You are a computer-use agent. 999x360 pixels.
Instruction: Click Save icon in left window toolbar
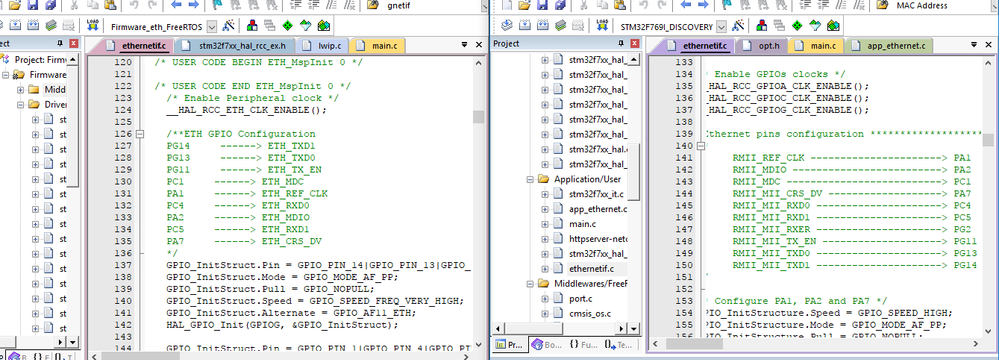[x=32, y=5]
